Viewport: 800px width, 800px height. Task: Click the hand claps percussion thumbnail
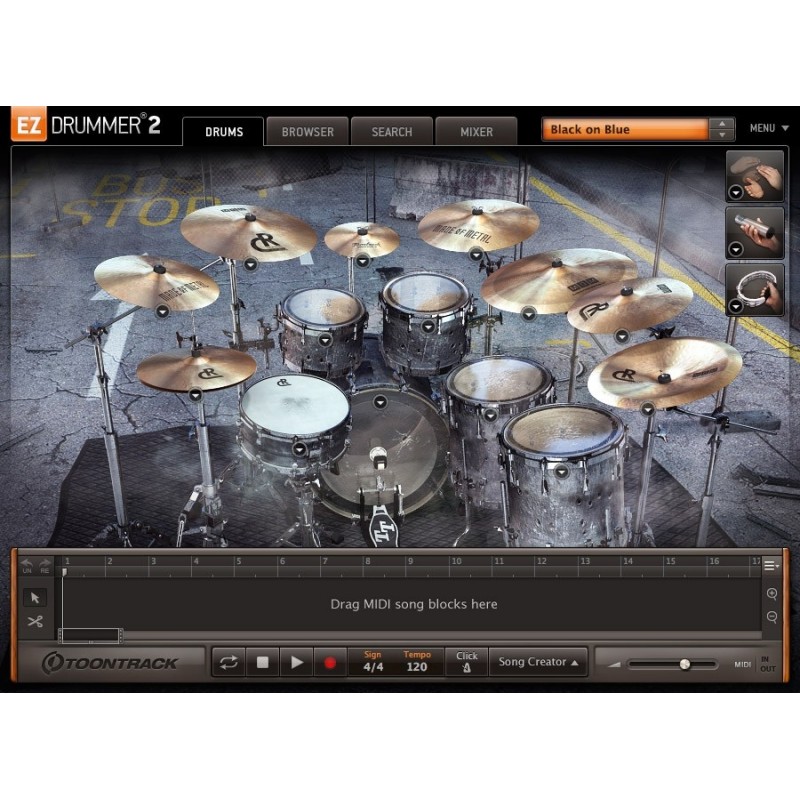(755, 175)
